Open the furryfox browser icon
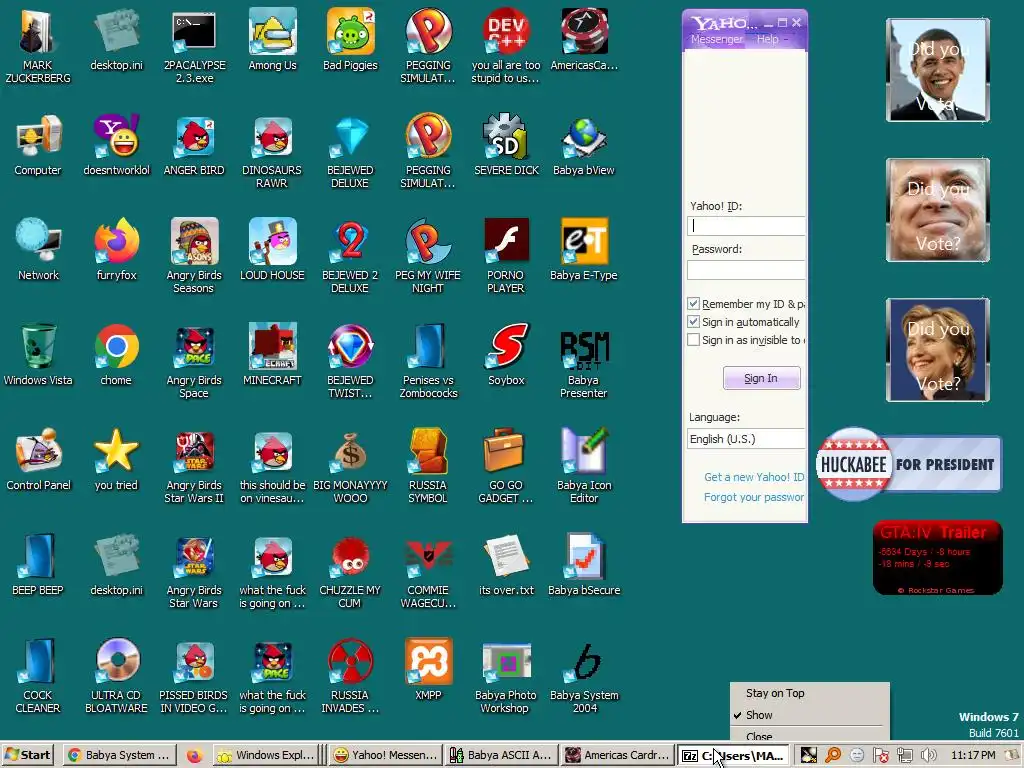Viewport: 1024px width, 768px height. coord(116,249)
